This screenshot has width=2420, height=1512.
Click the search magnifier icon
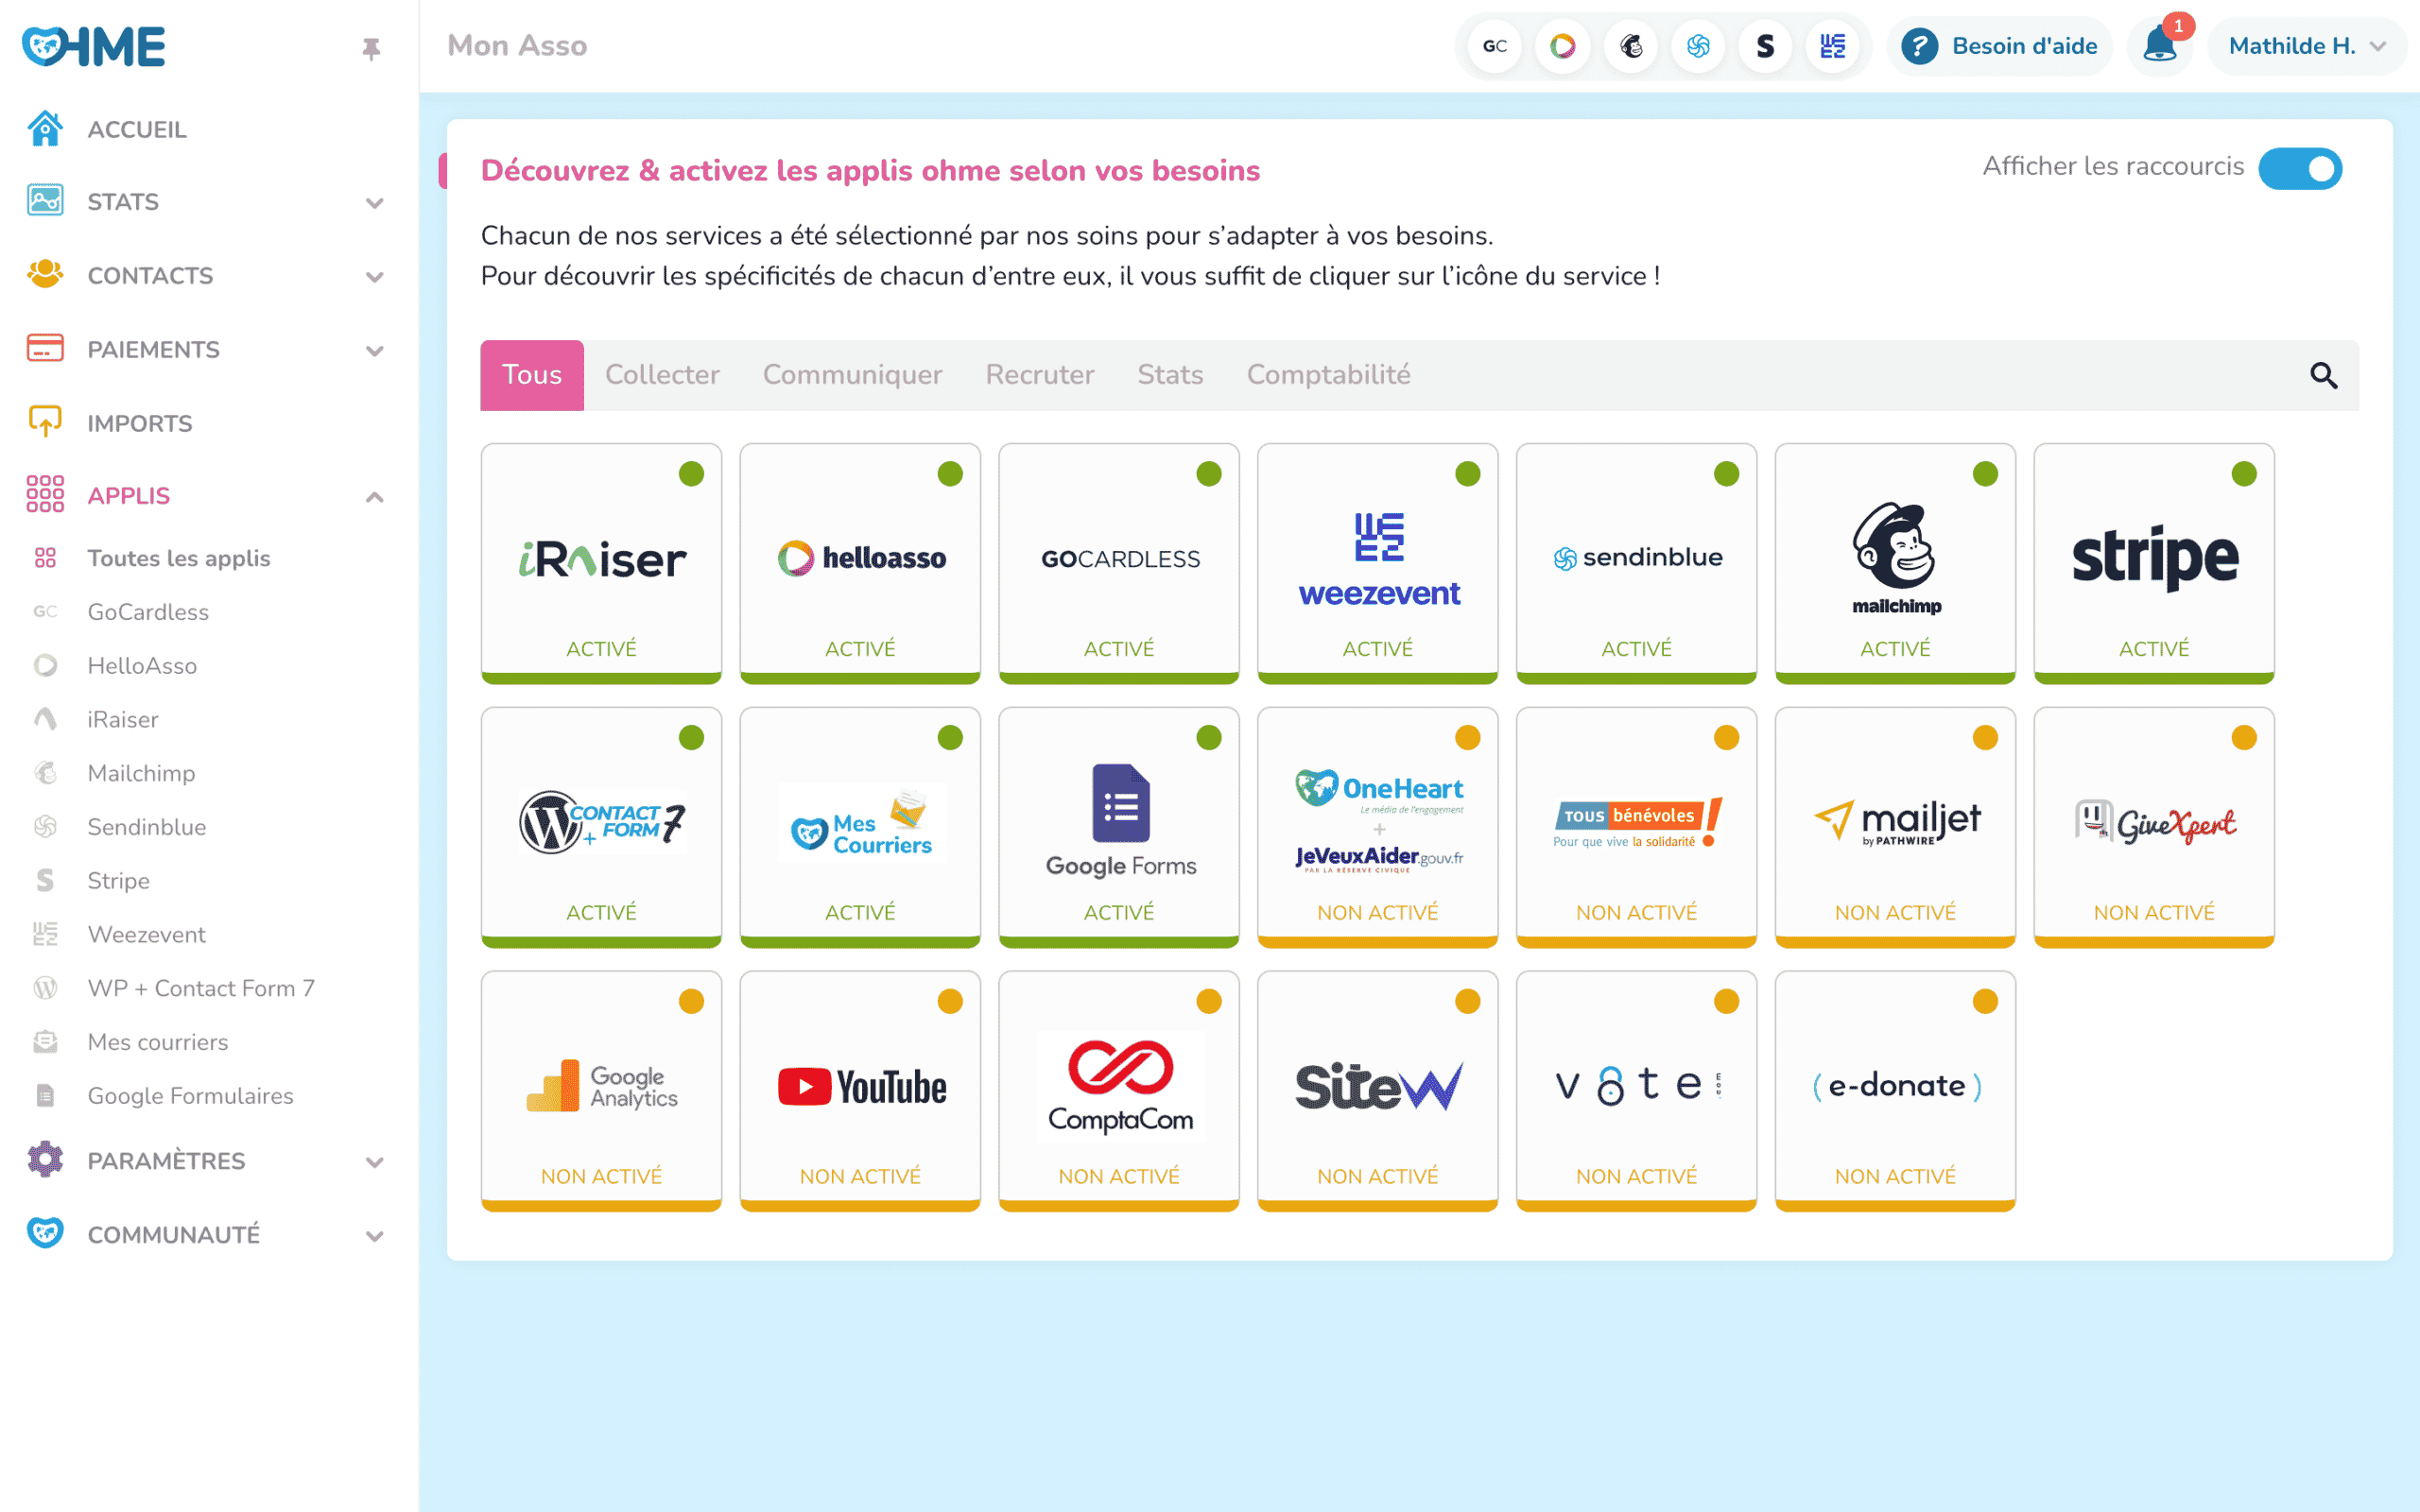point(2323,375)
